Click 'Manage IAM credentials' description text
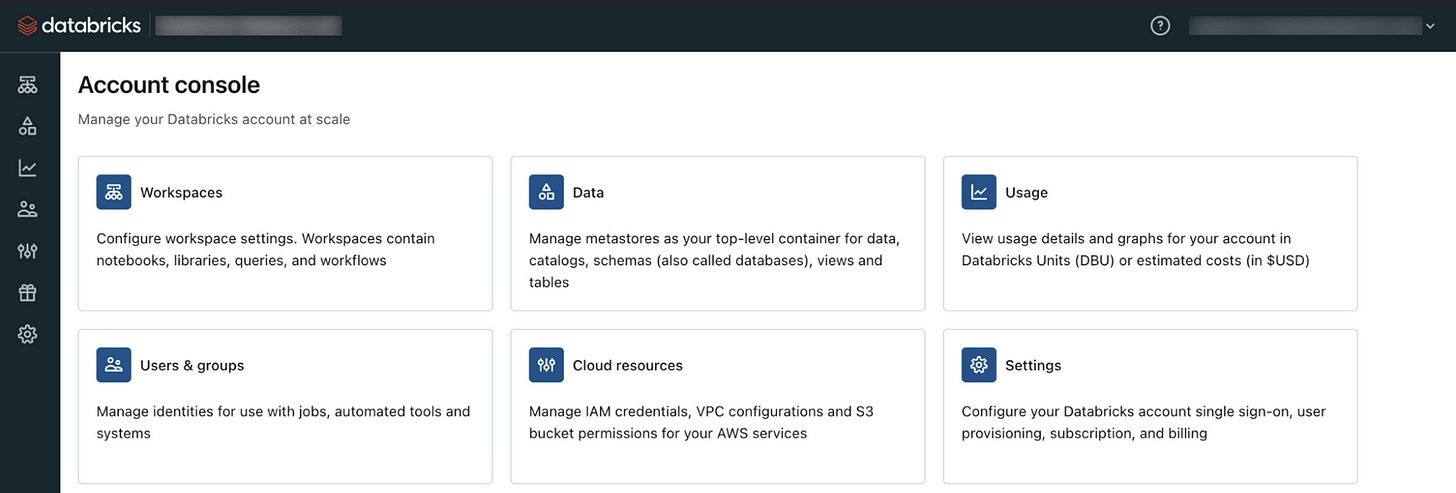The image size is (1456, 493). 701,422
